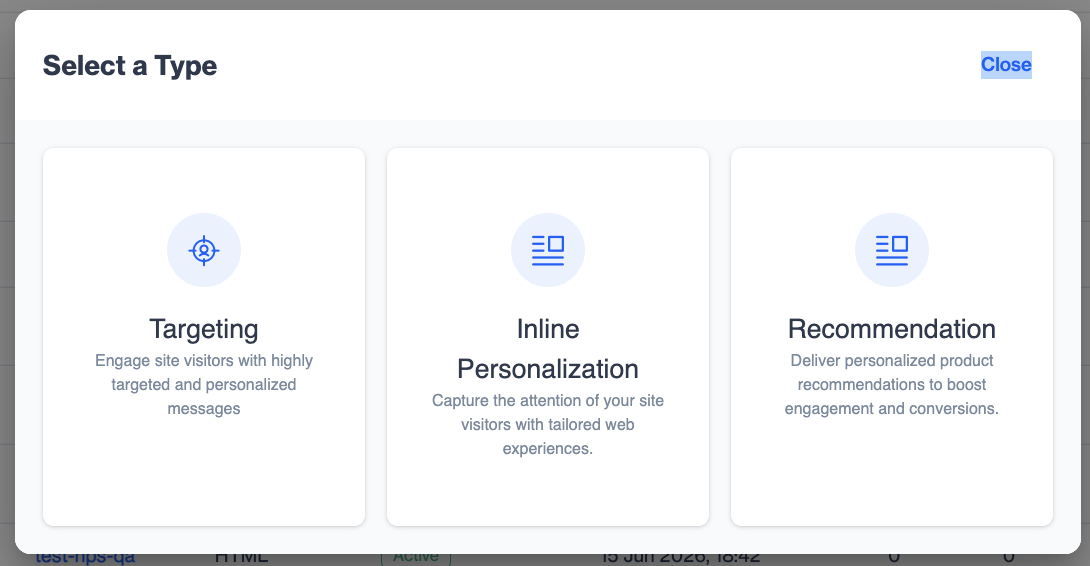This screenshot has width=1090, height=566.
Task: Click the 'Capture the attention' description text
Action: [x=548, y=425]
